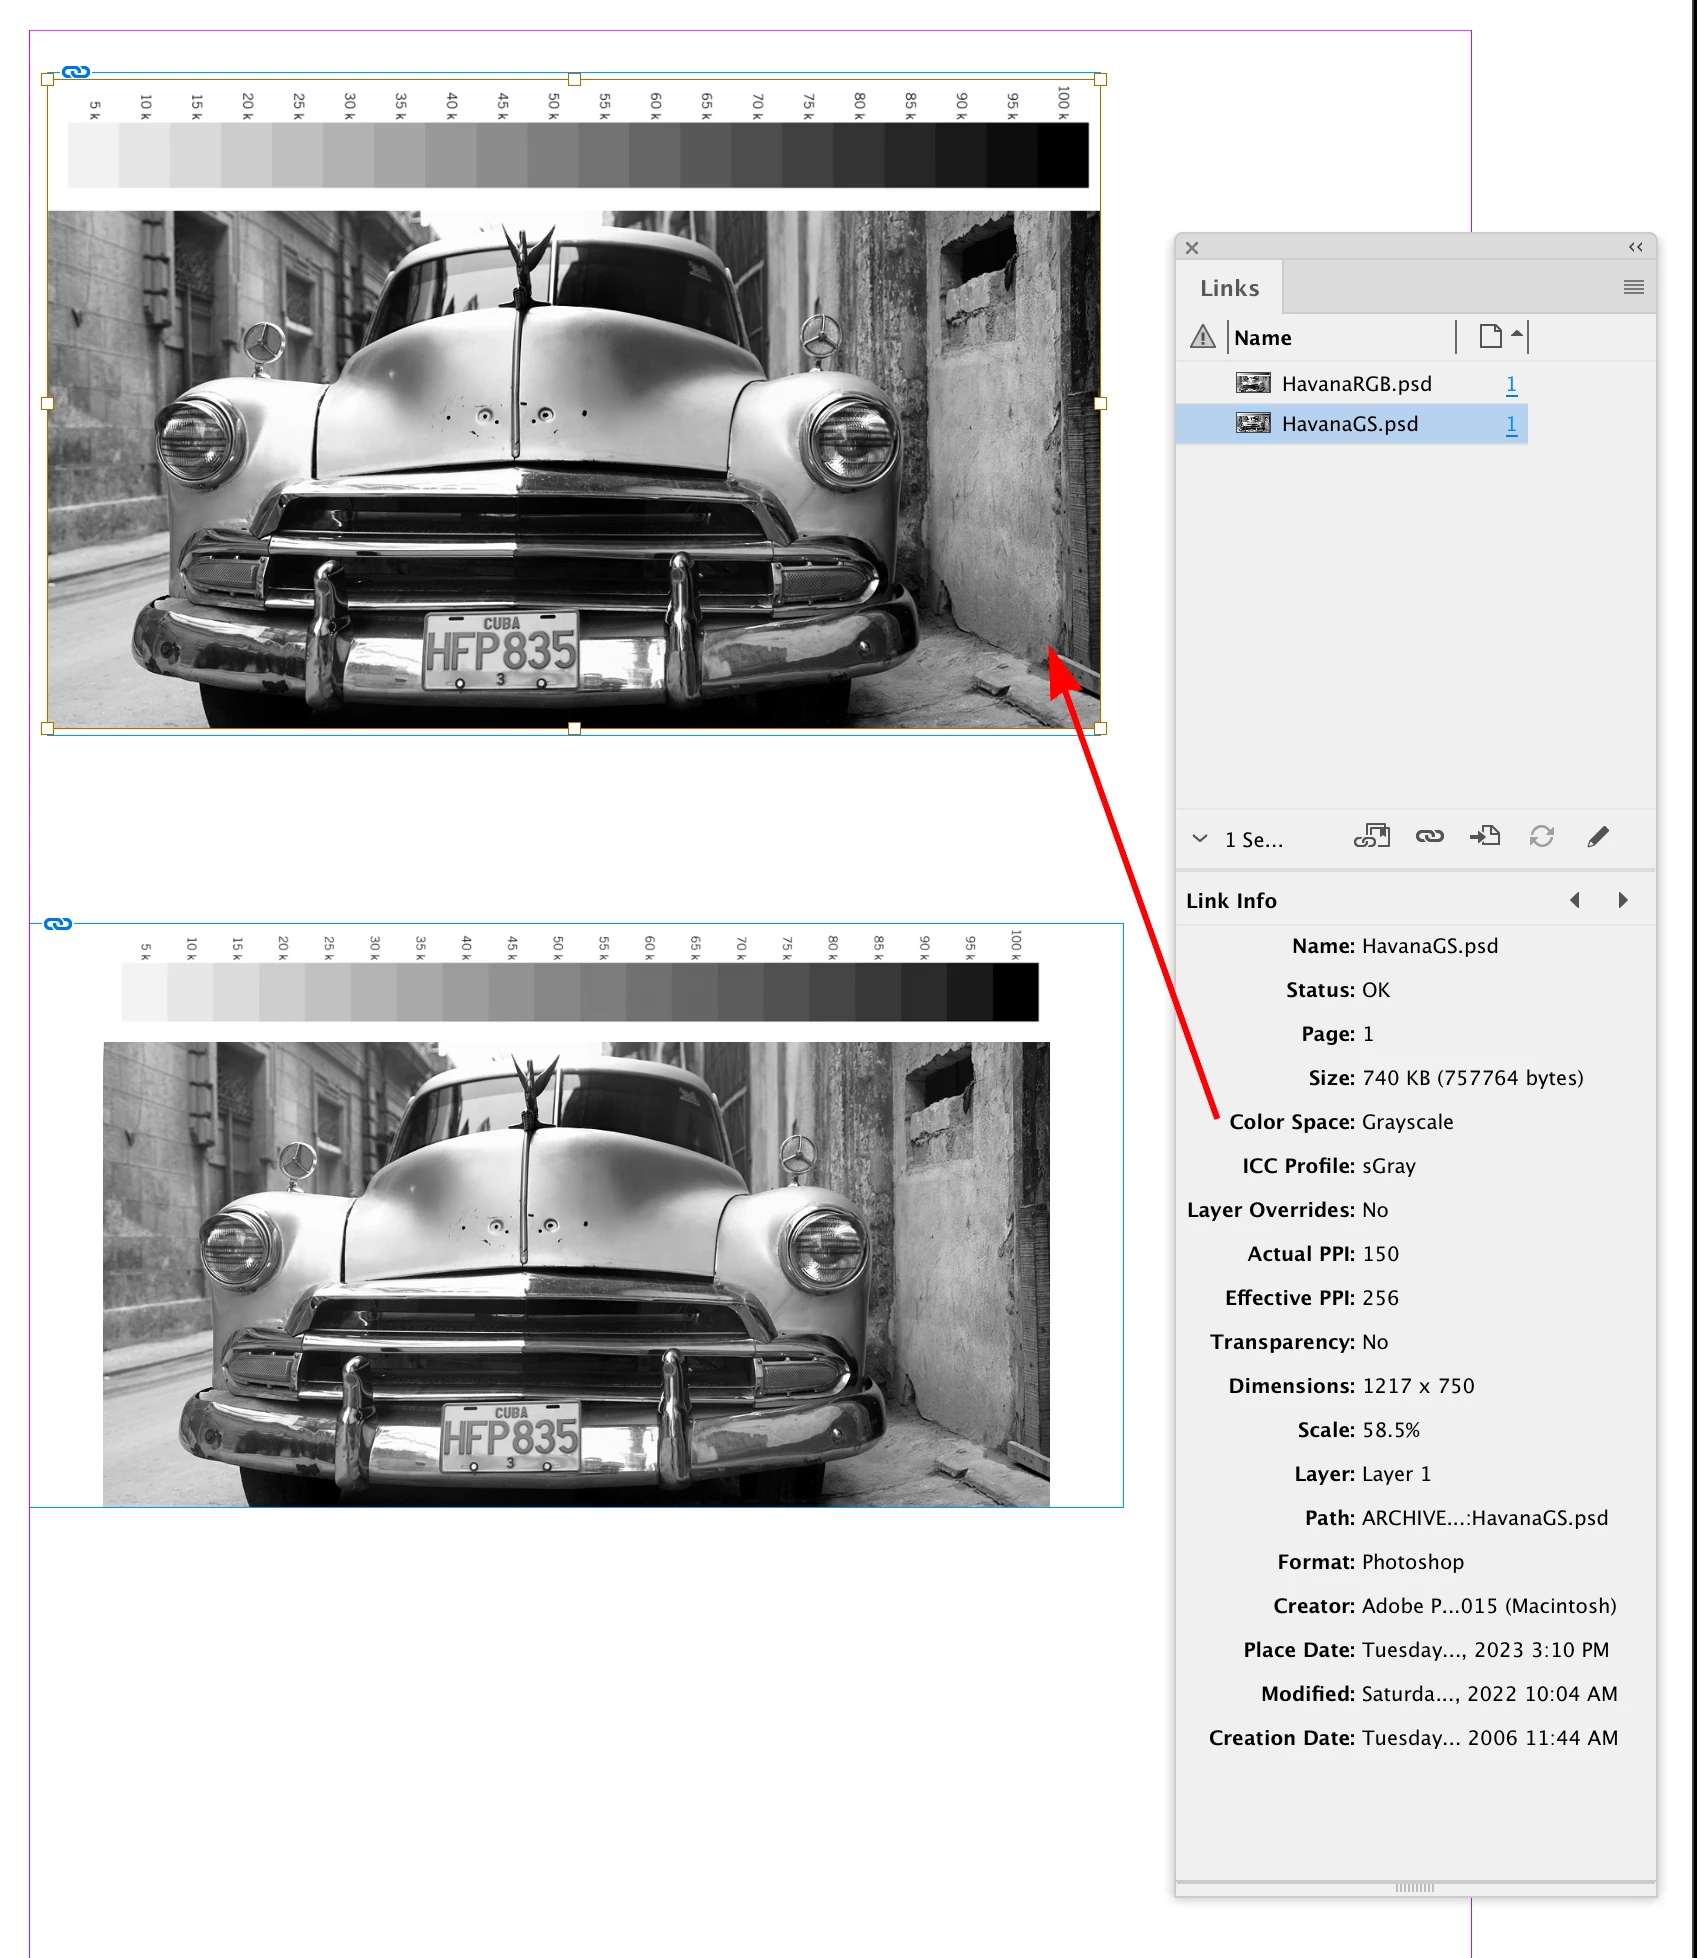
Task: Show previous link info with left arrow
Action: point(1575,900)
